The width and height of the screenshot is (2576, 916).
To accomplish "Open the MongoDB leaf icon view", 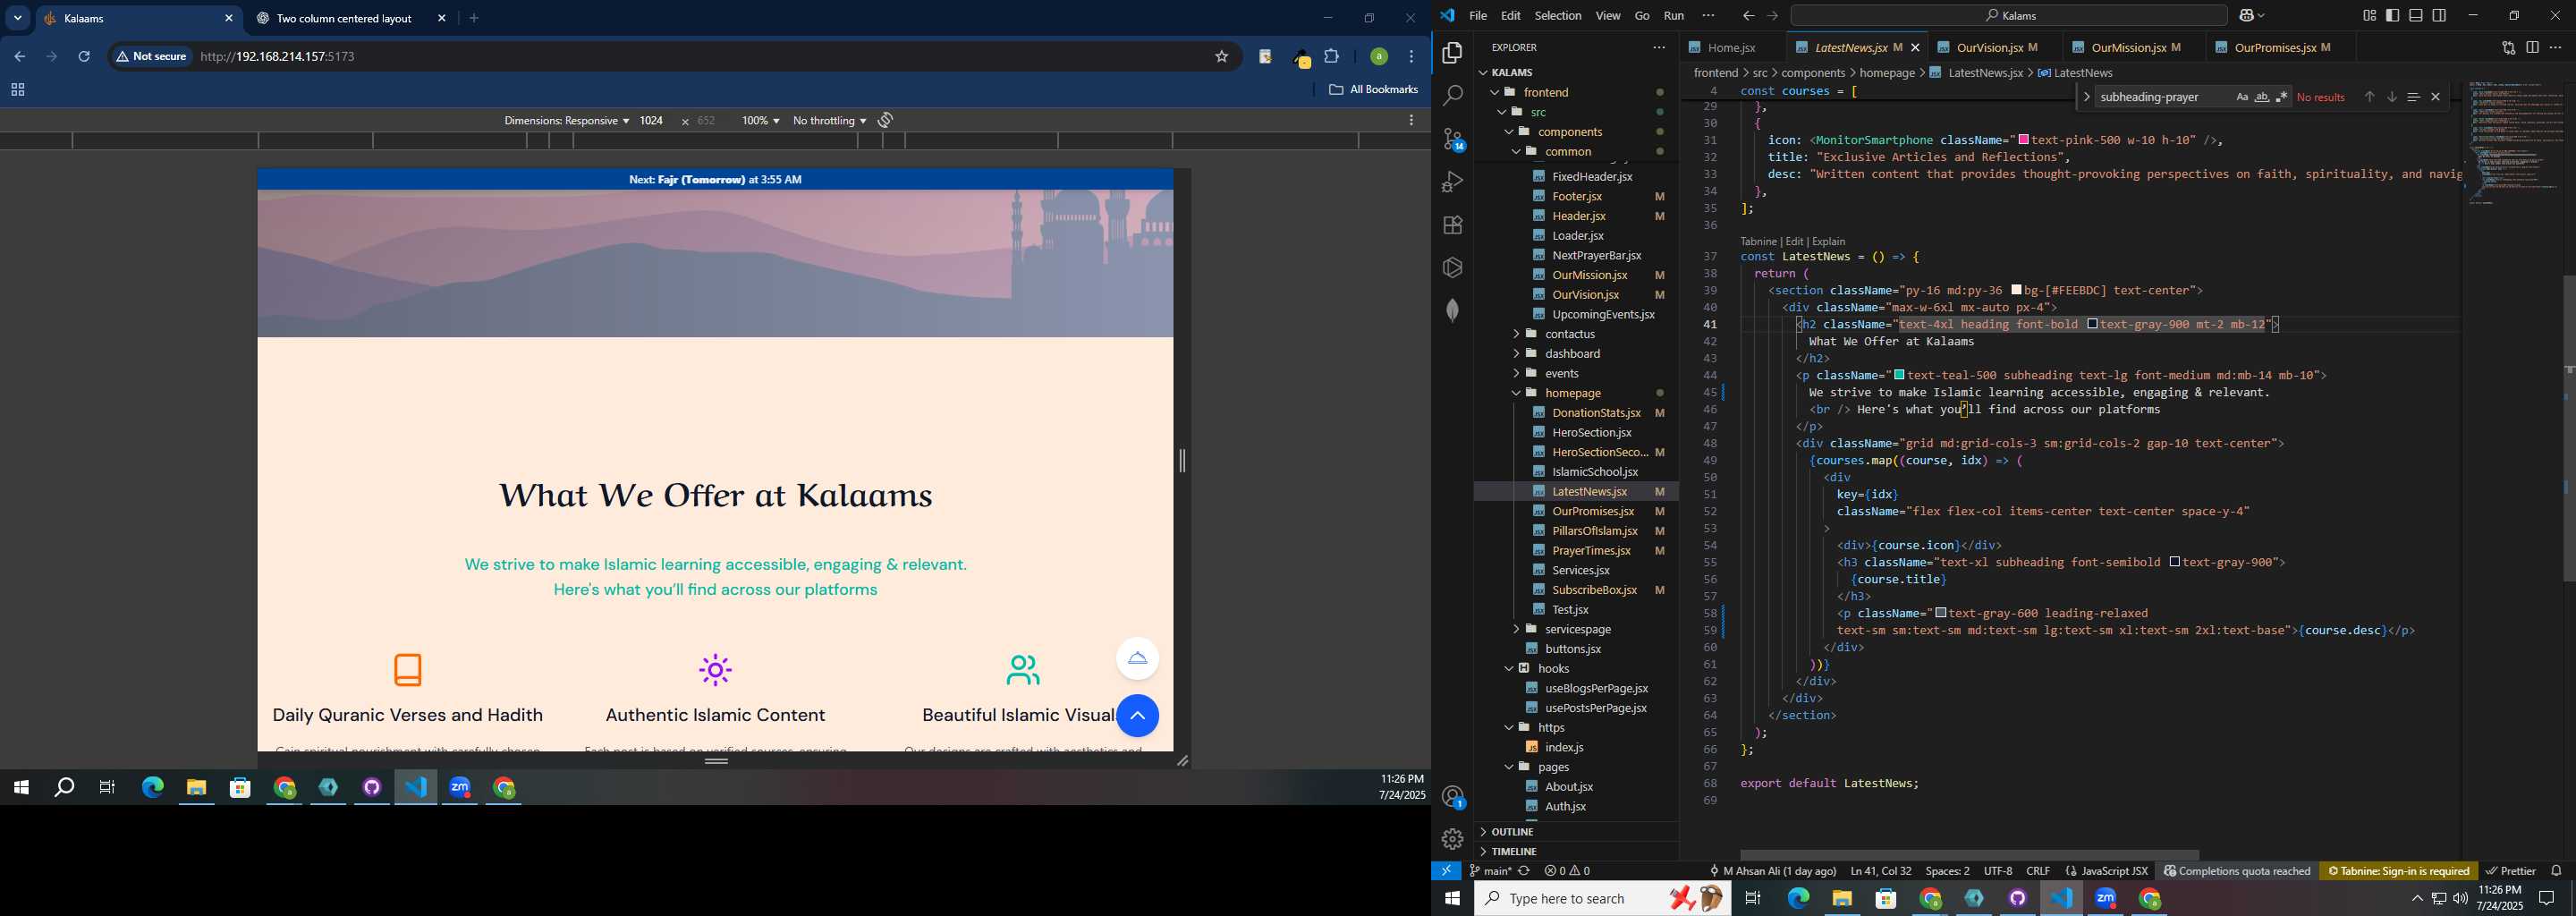I will pos(1452,310).
